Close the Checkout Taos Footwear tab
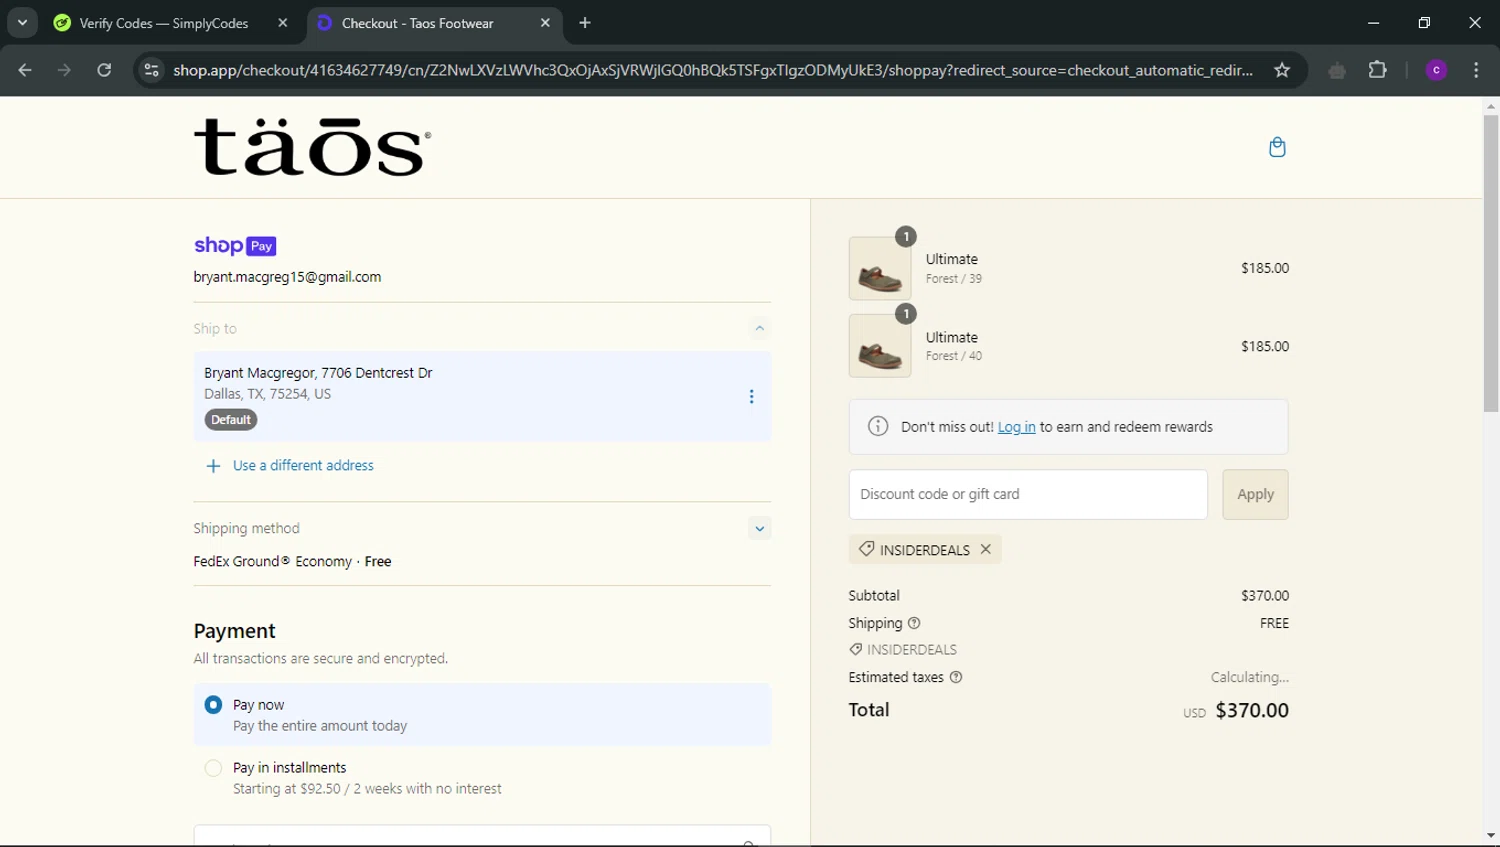This screenshot has height=847, width=1500. pos(545,23)
